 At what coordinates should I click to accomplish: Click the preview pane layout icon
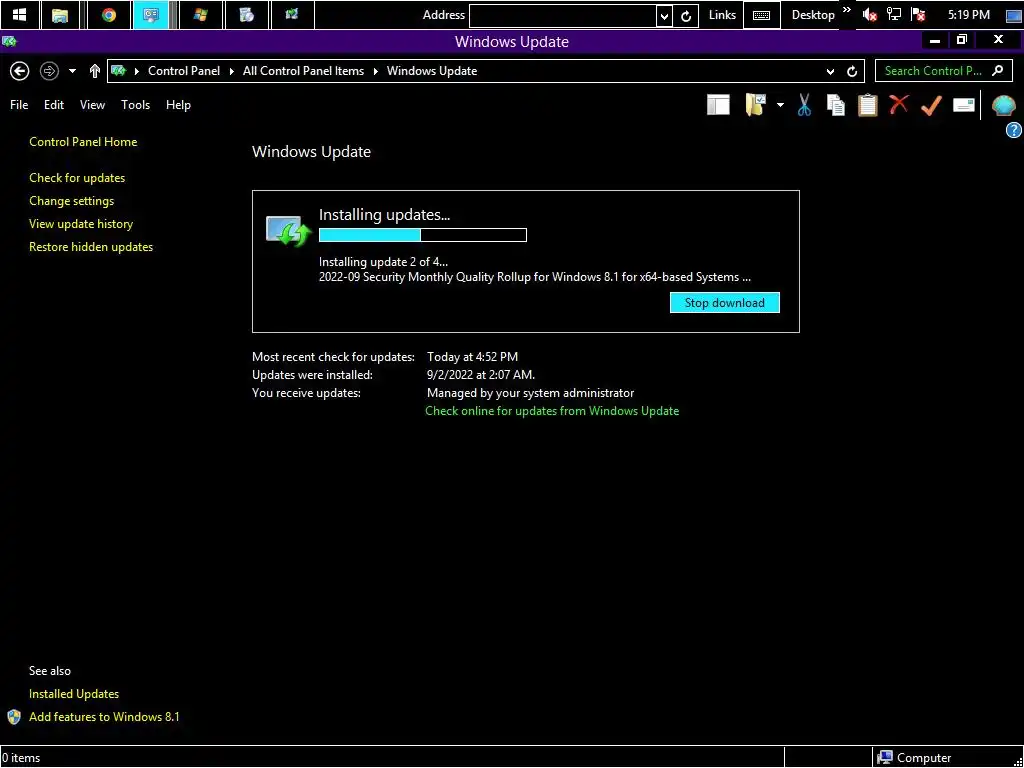pos(718,105)
